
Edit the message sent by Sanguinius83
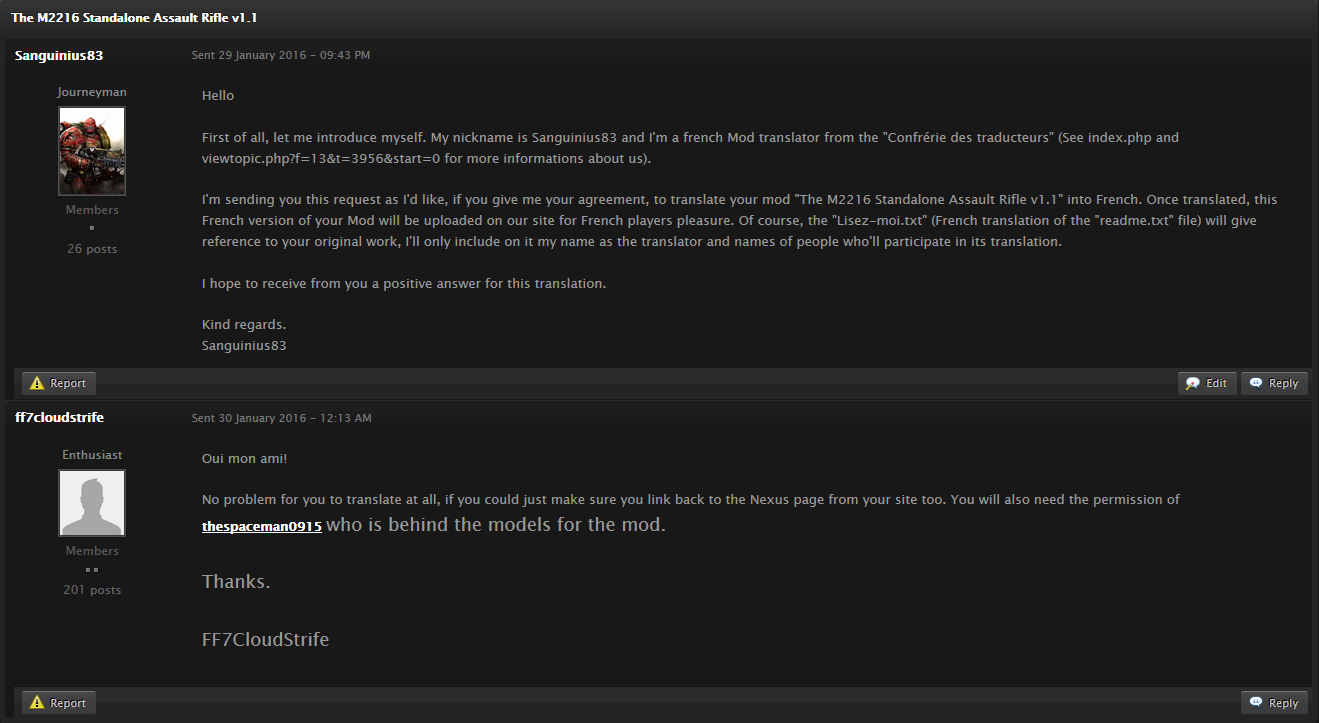tap(1207, 383)
